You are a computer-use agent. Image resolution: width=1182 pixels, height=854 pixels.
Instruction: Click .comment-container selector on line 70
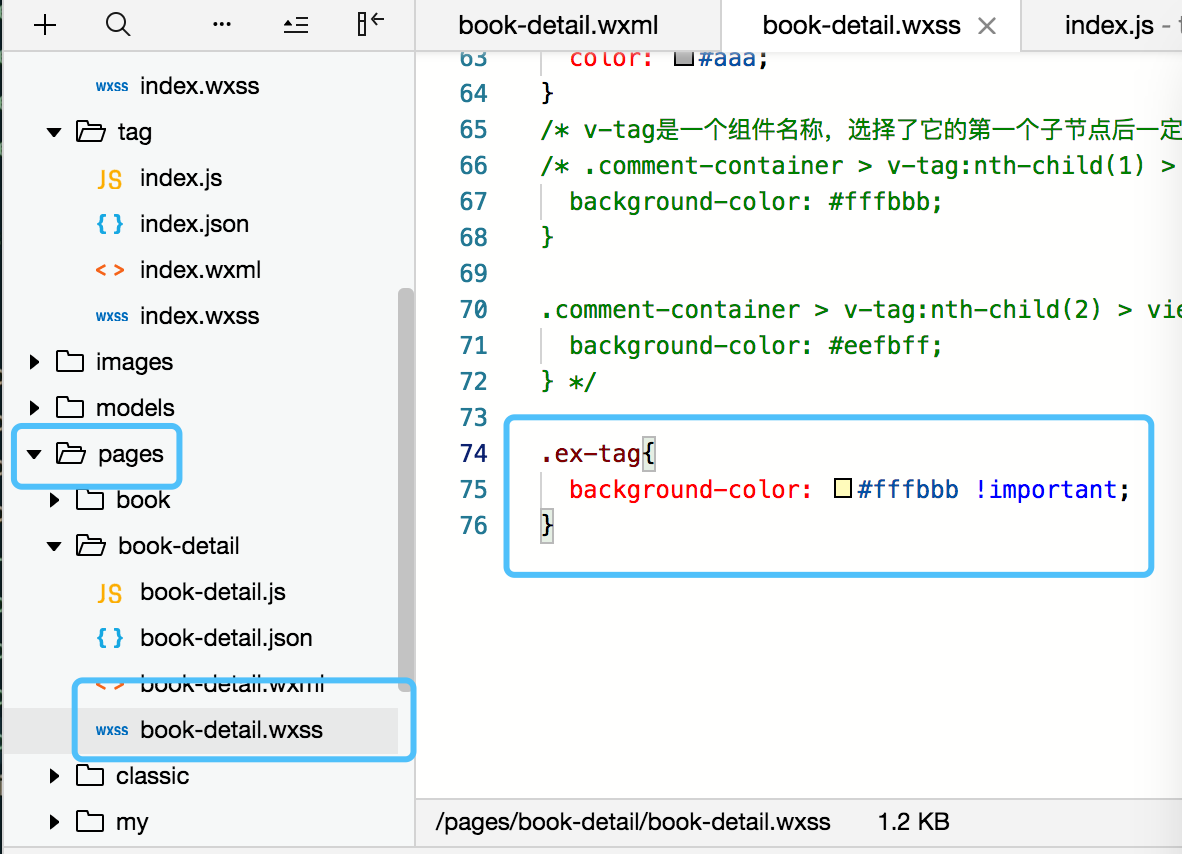(x=670, y=309)
